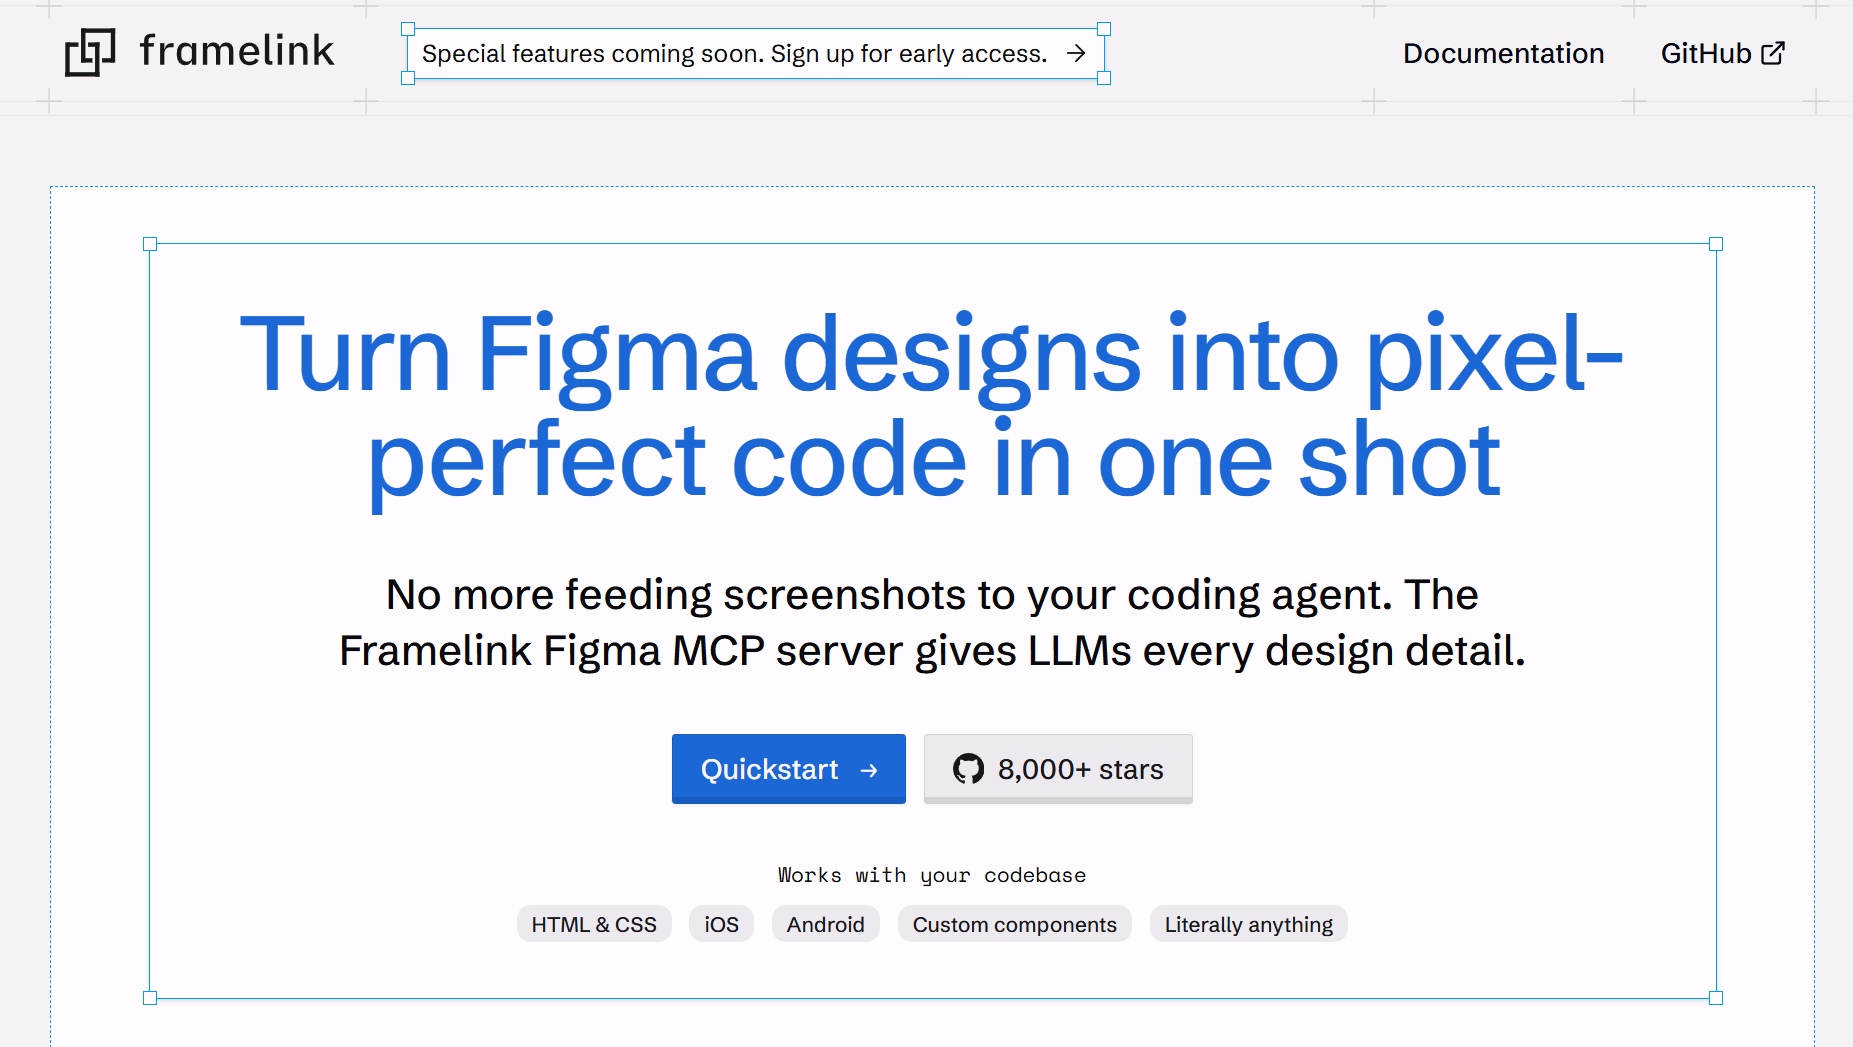This screenshot has height=1047, width=1853.
Task: Click the arrow icon inside Quickstart
Action: pyautogui.click(x=869, y=770)
